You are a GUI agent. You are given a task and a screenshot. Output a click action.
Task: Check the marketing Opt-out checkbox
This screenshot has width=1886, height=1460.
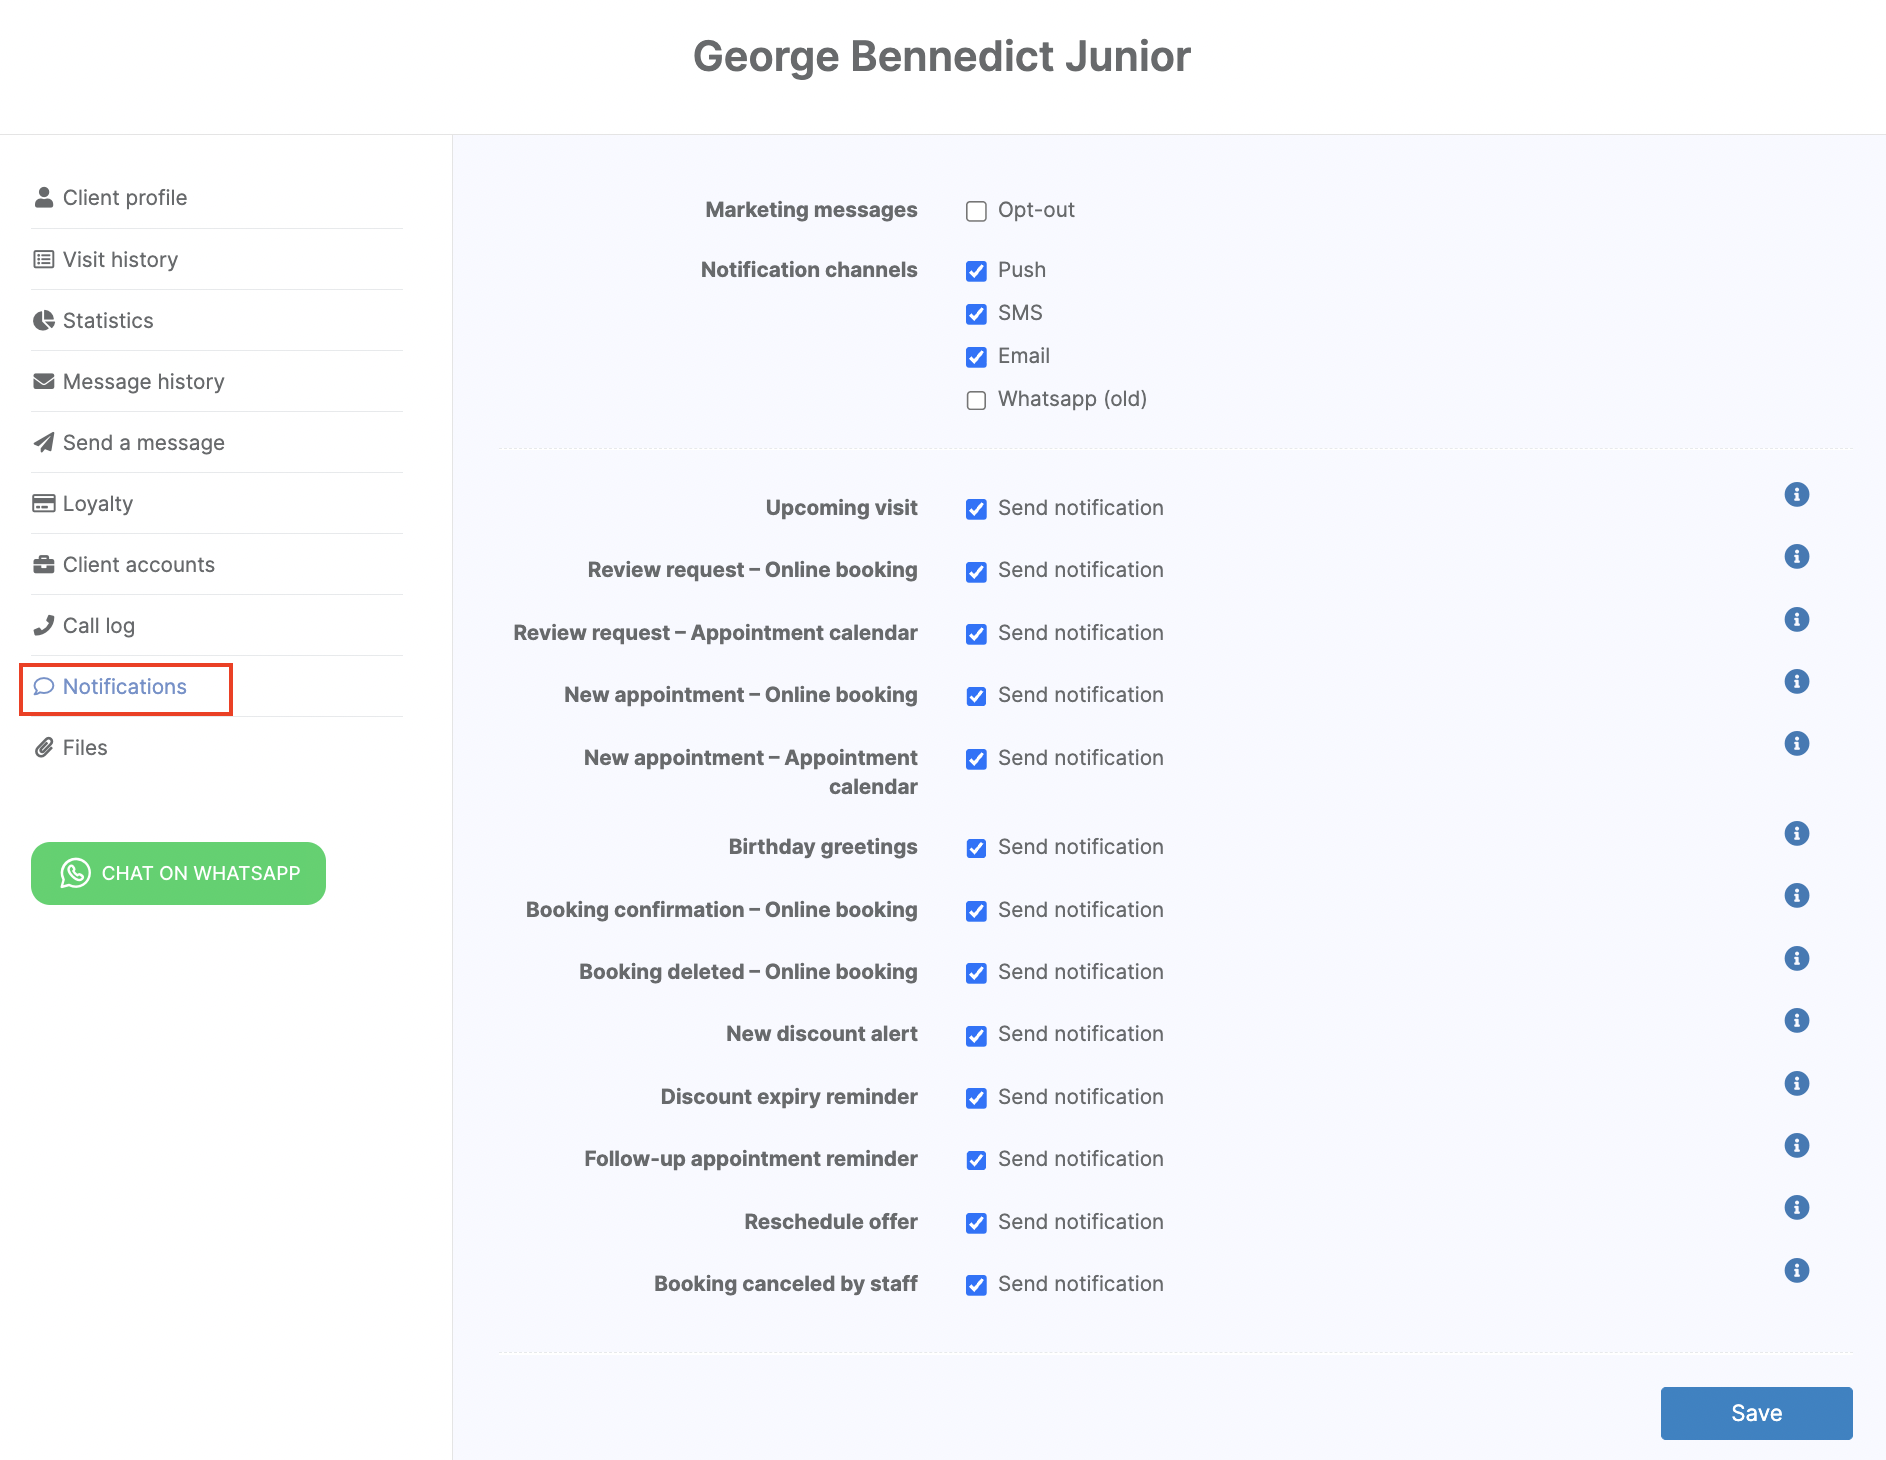[976, 211]
